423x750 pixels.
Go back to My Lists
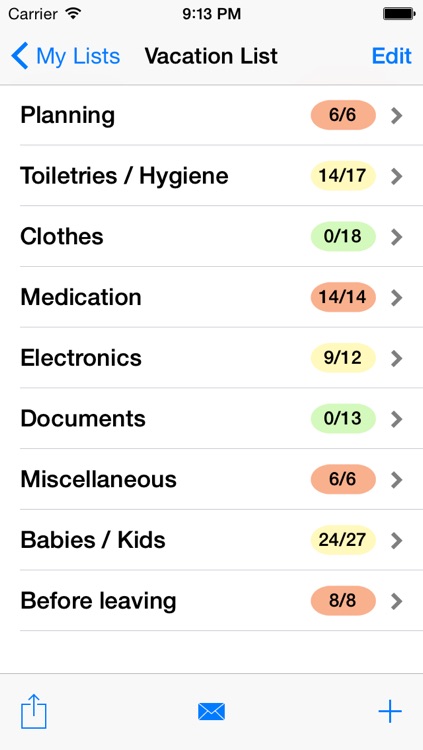(x=66, y=56)
